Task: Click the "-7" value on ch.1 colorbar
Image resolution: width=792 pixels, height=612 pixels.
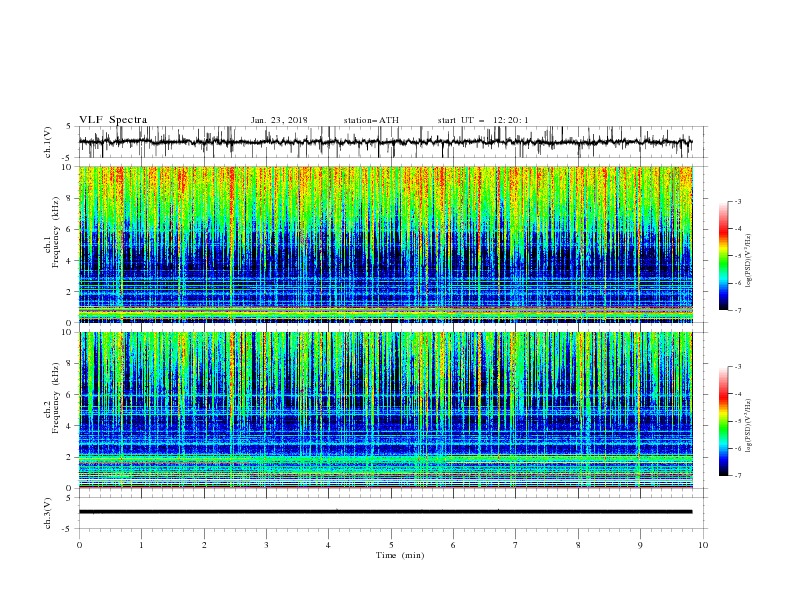Action: click(x=738, y=310)
